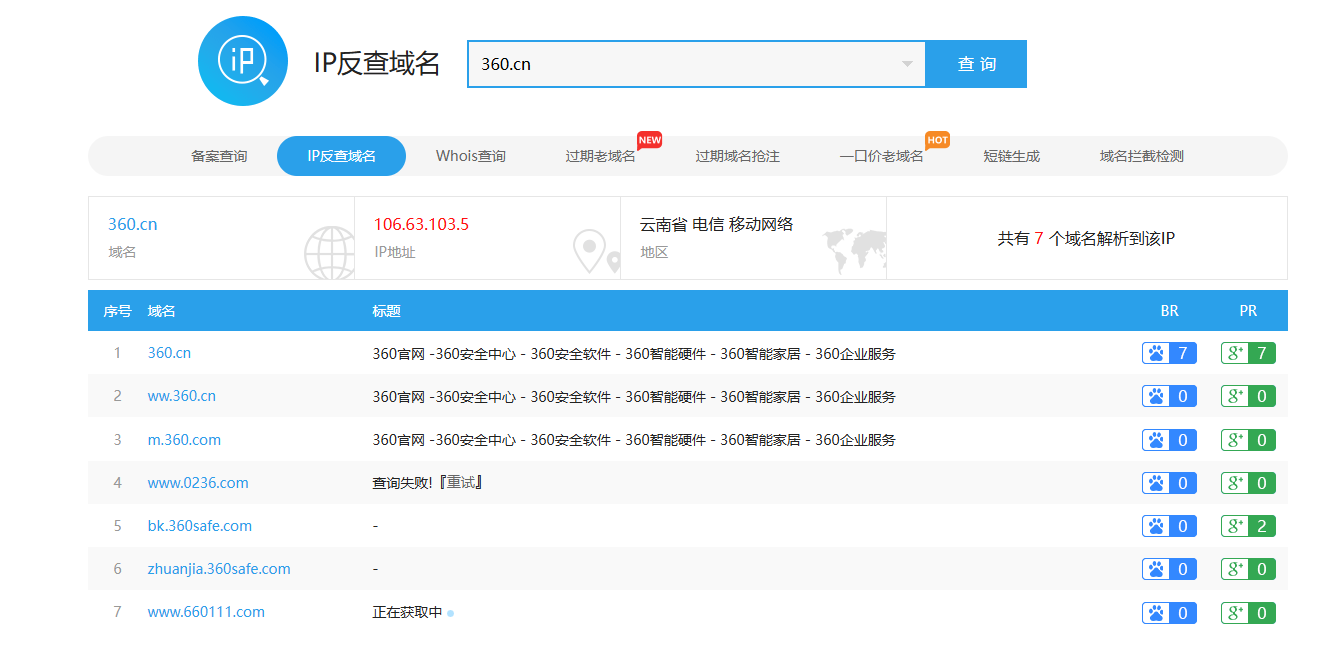Click the 云南省 电信 移动网络 region text

point(717,224)
